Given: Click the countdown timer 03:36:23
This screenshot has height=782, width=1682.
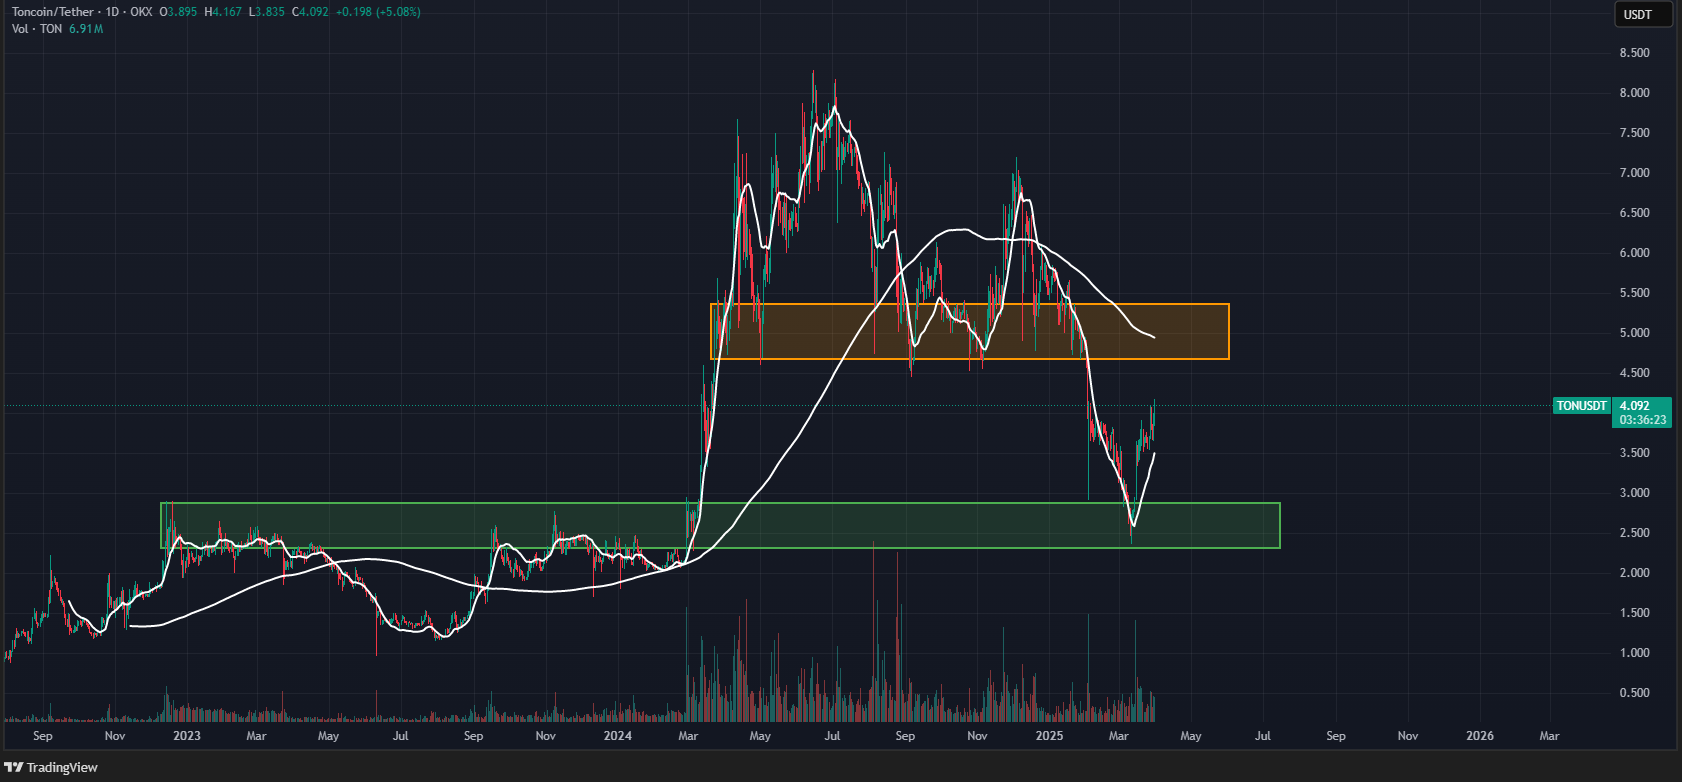Looking at the screenshot, I should (1643, 420).
